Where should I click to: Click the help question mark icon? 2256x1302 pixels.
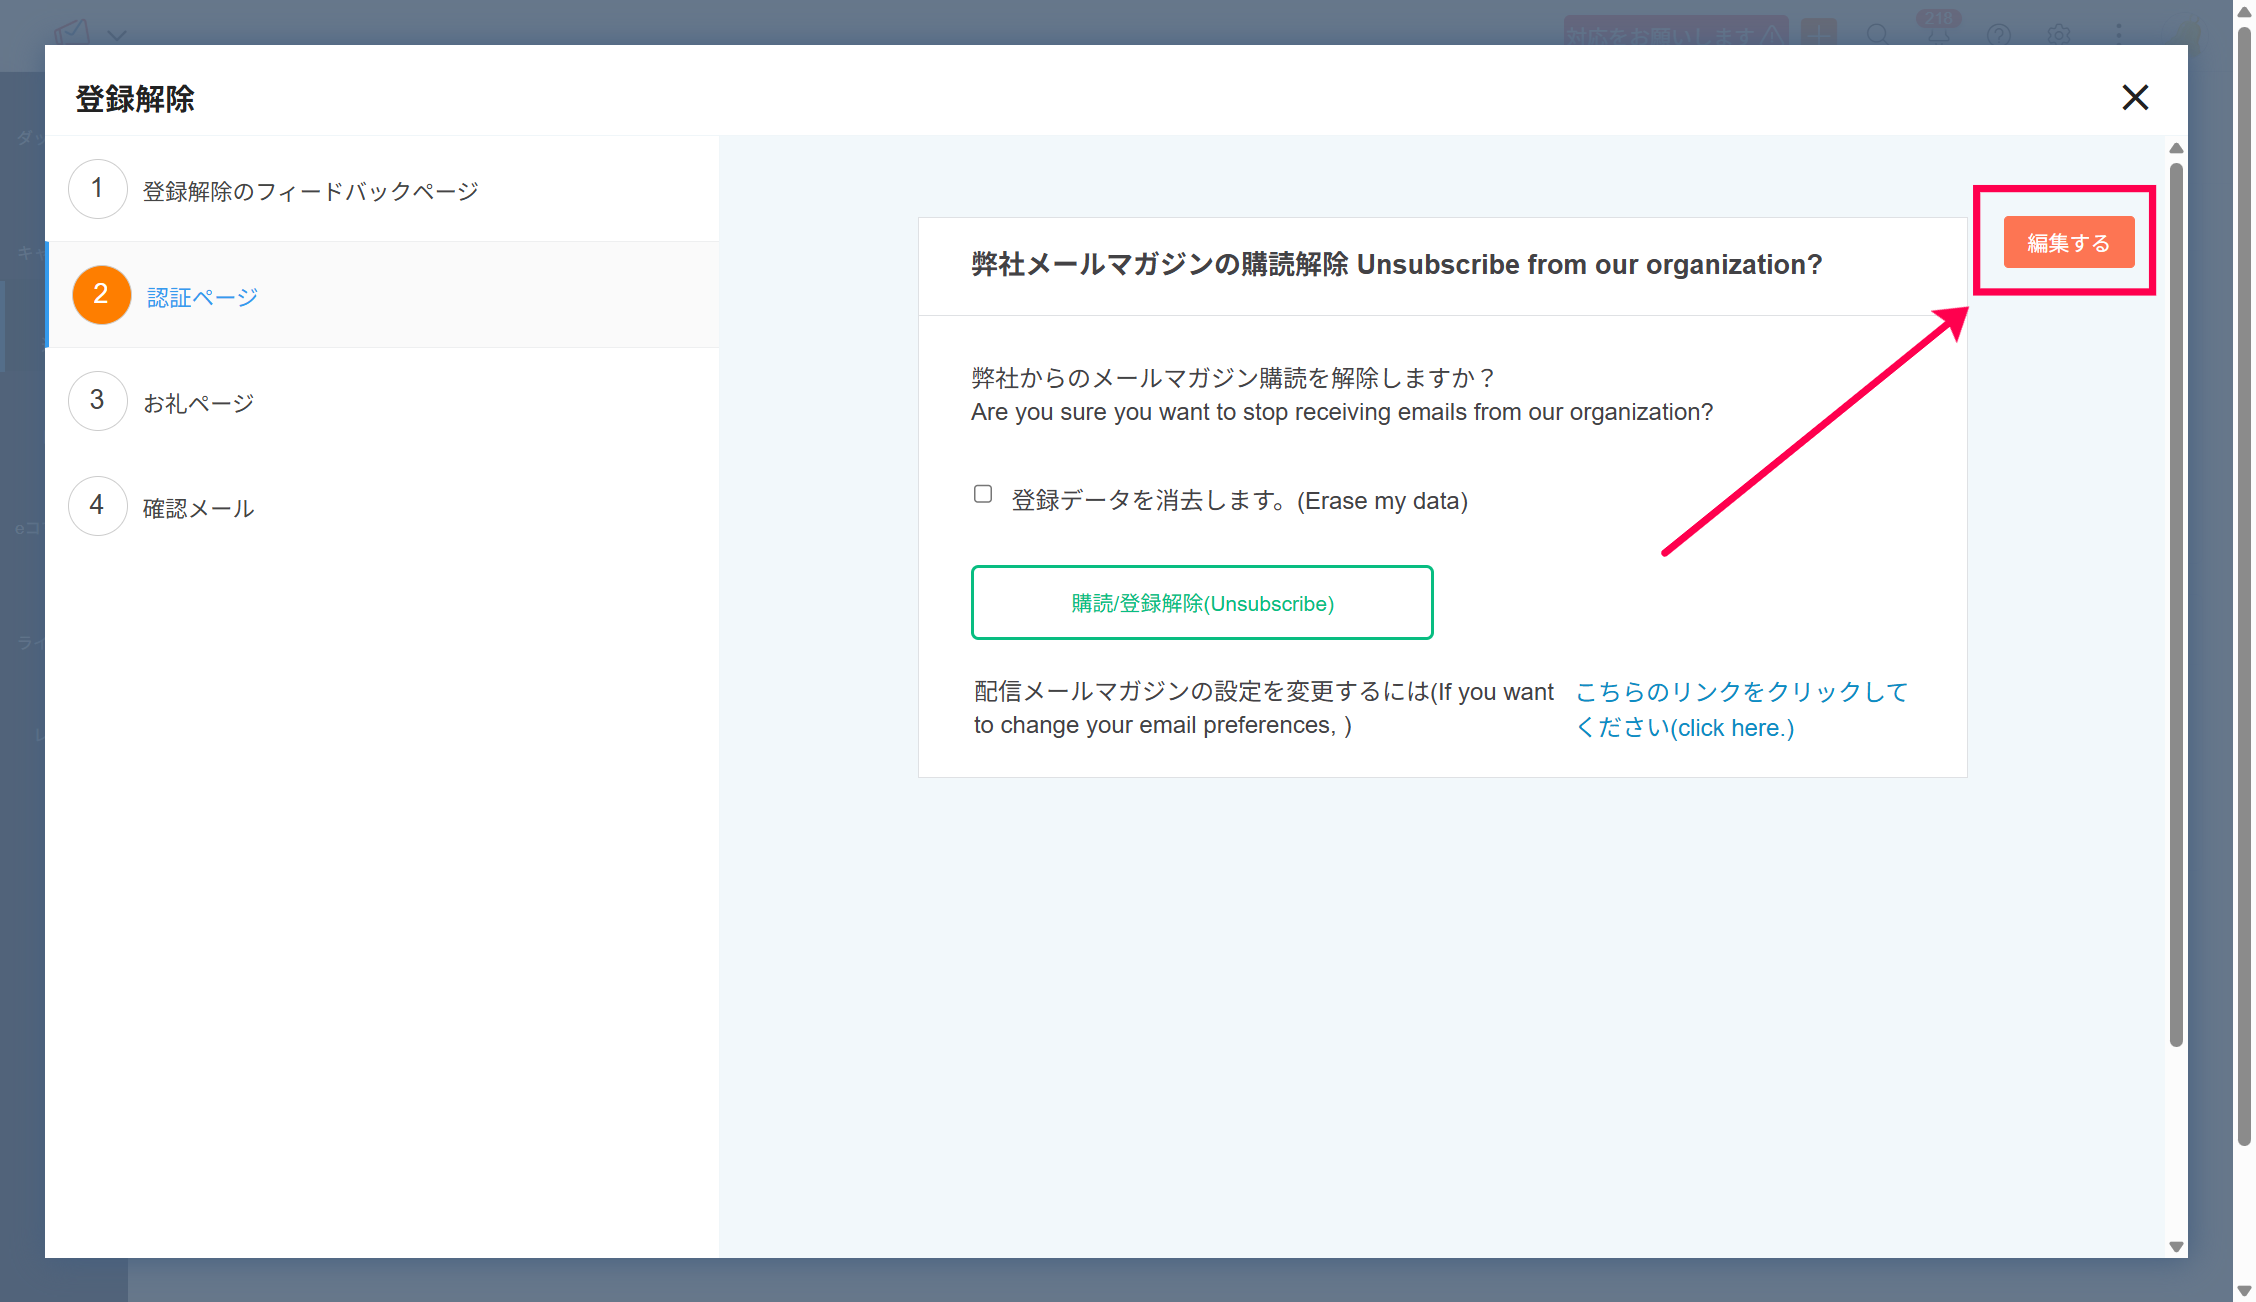tap(1999, 35)
